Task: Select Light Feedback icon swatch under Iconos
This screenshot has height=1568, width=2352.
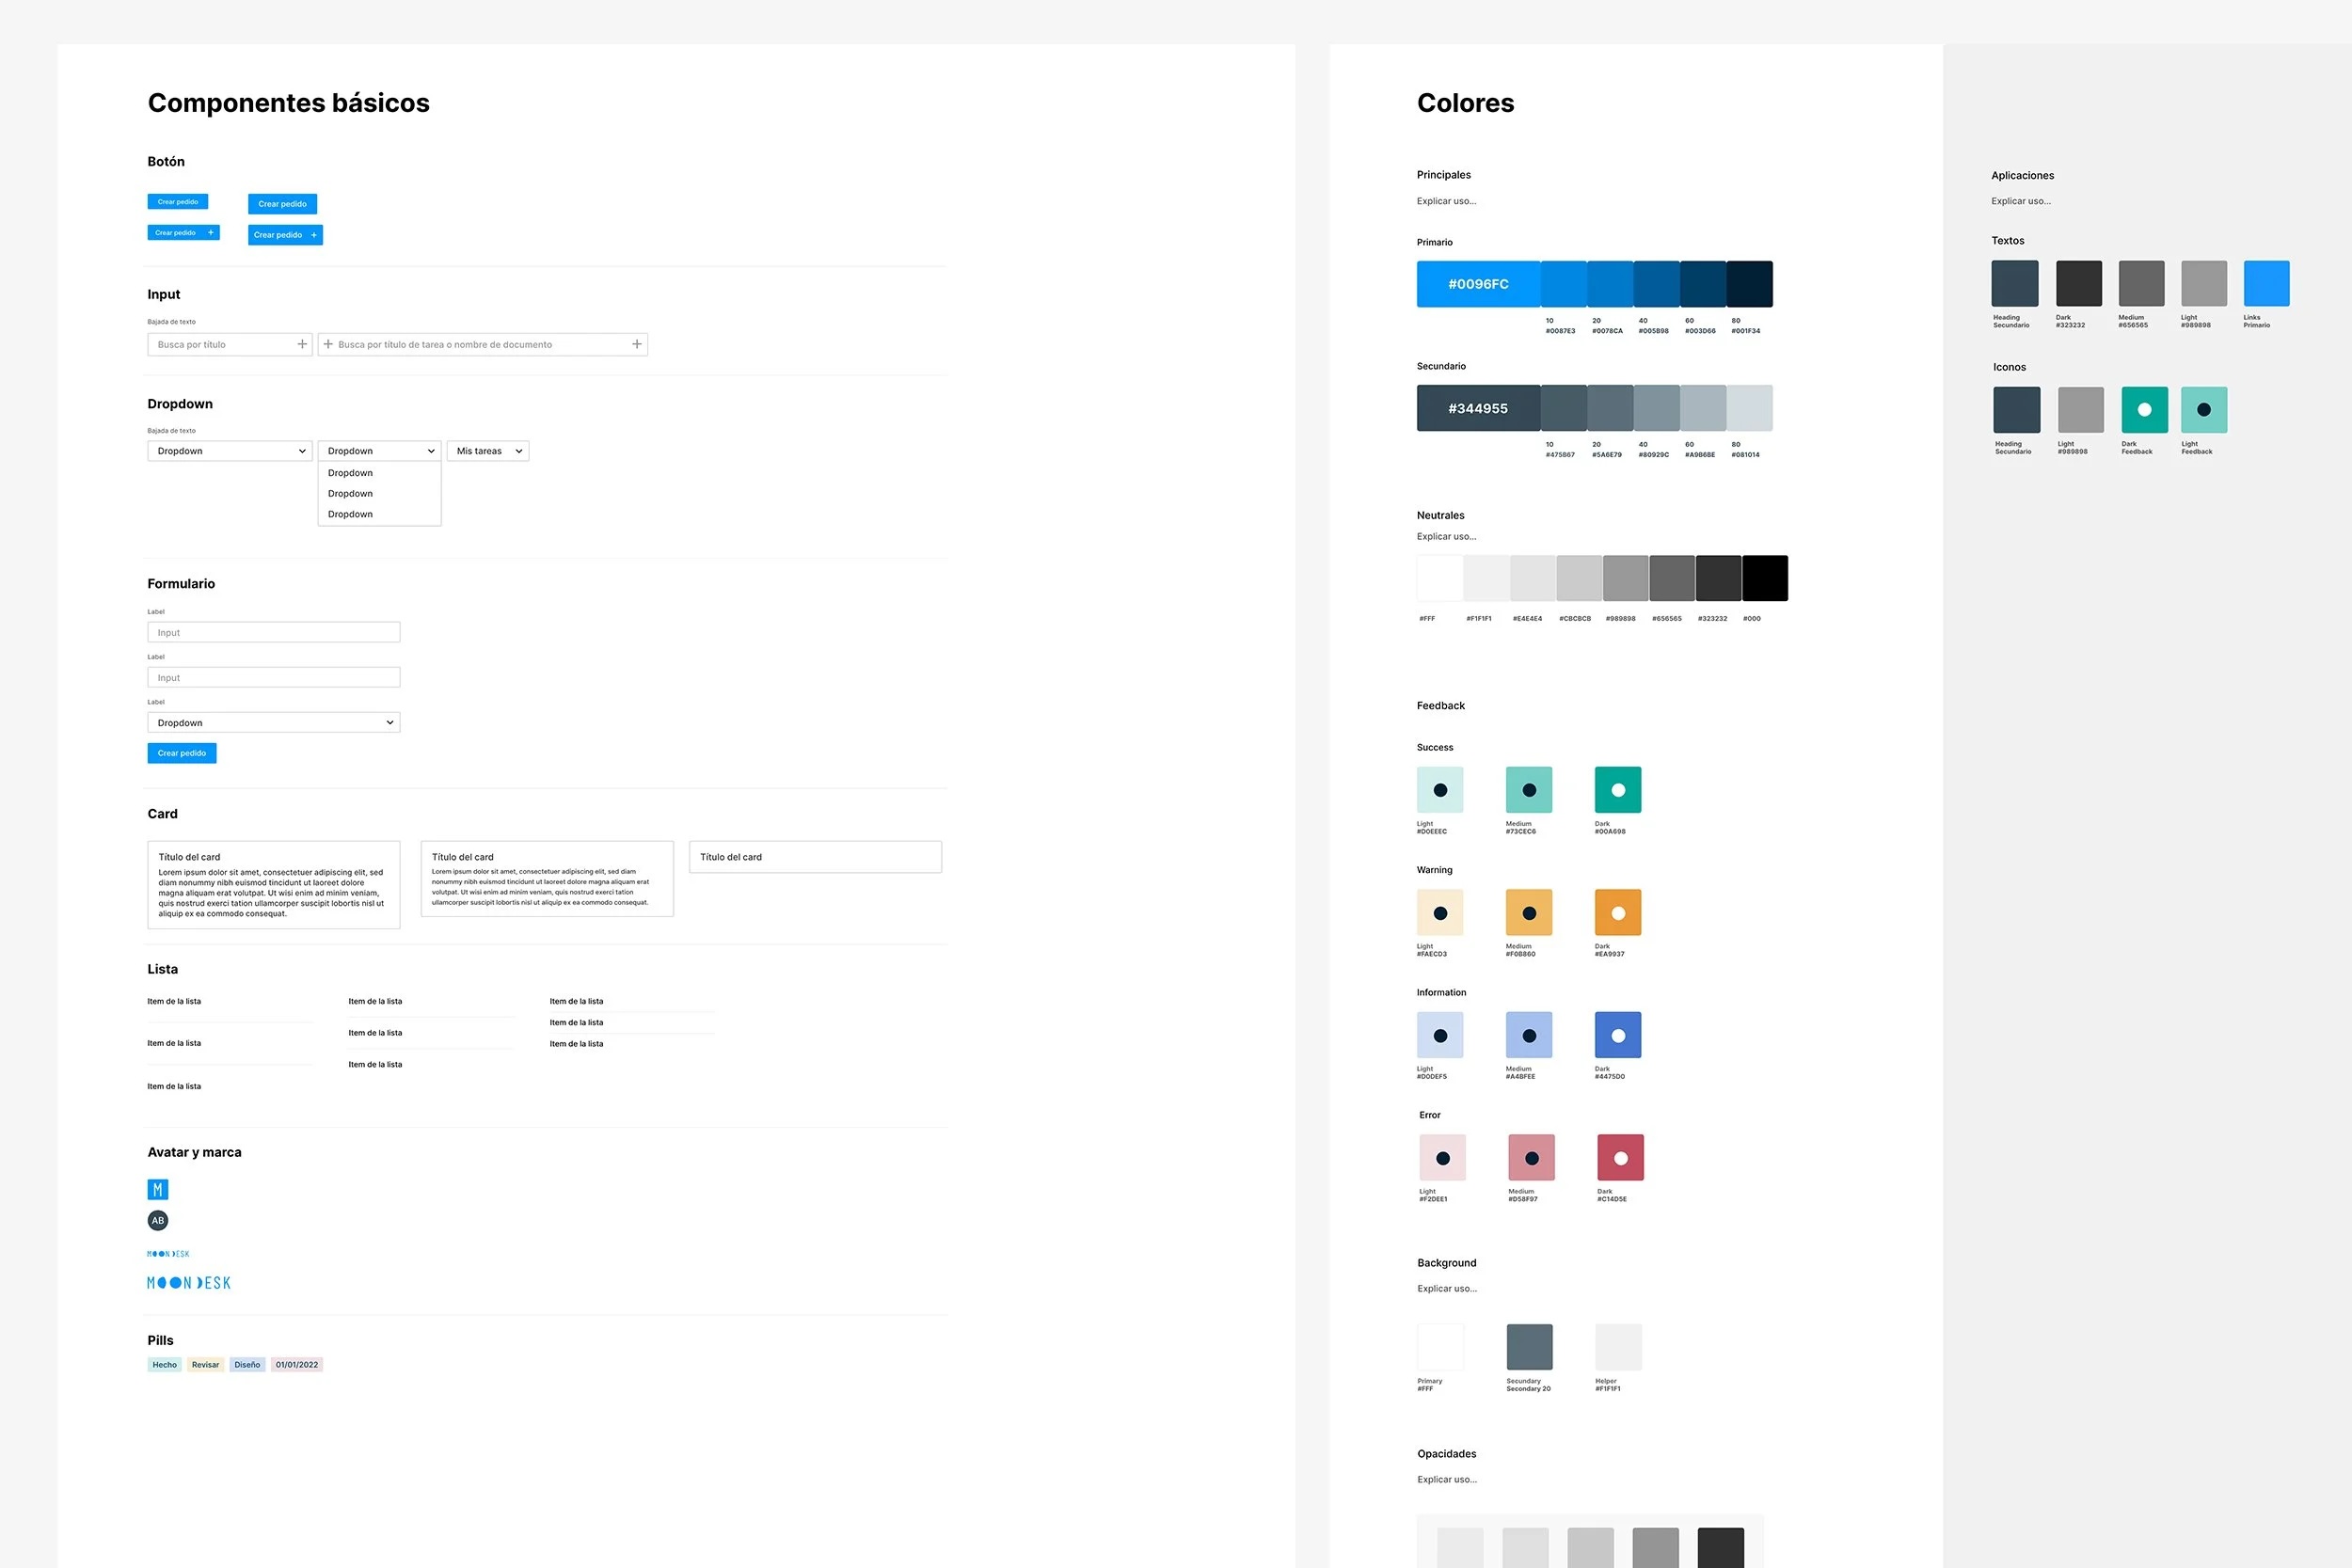Action: (2204, 410)
